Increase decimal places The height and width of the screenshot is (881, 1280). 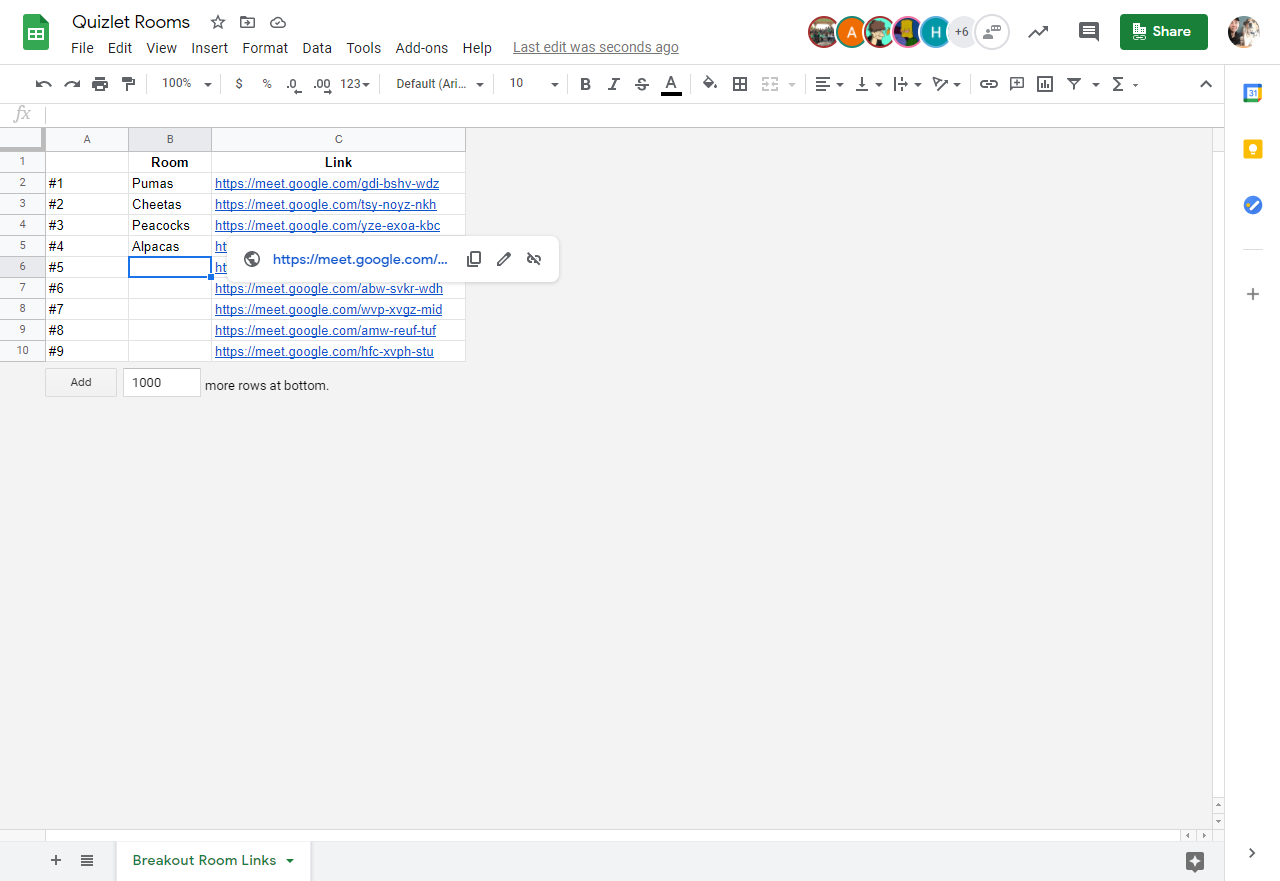[x=322, y=84]
